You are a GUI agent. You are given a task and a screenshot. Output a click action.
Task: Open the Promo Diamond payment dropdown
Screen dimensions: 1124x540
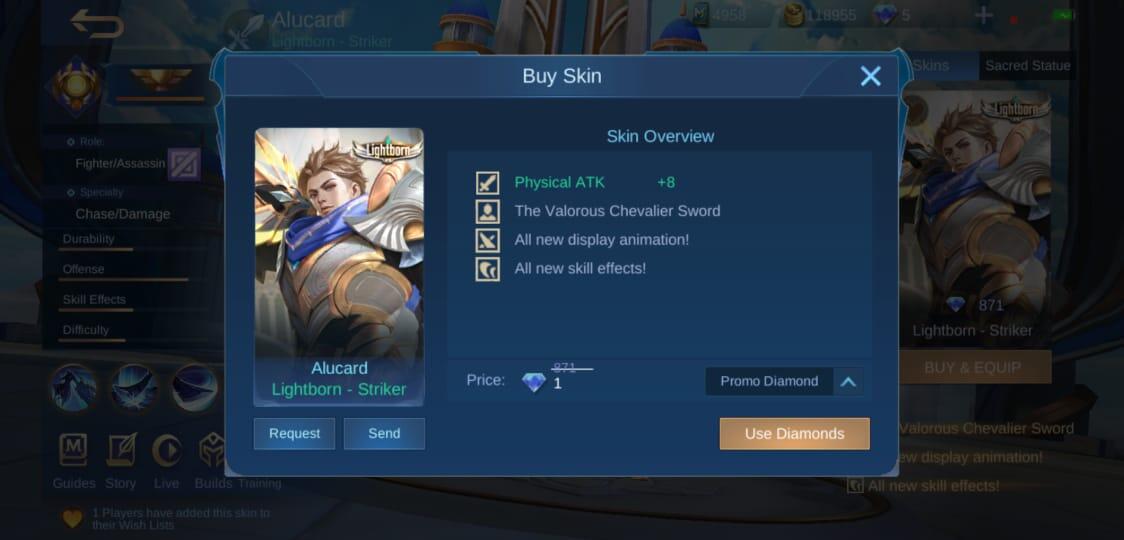pos(784,382)
